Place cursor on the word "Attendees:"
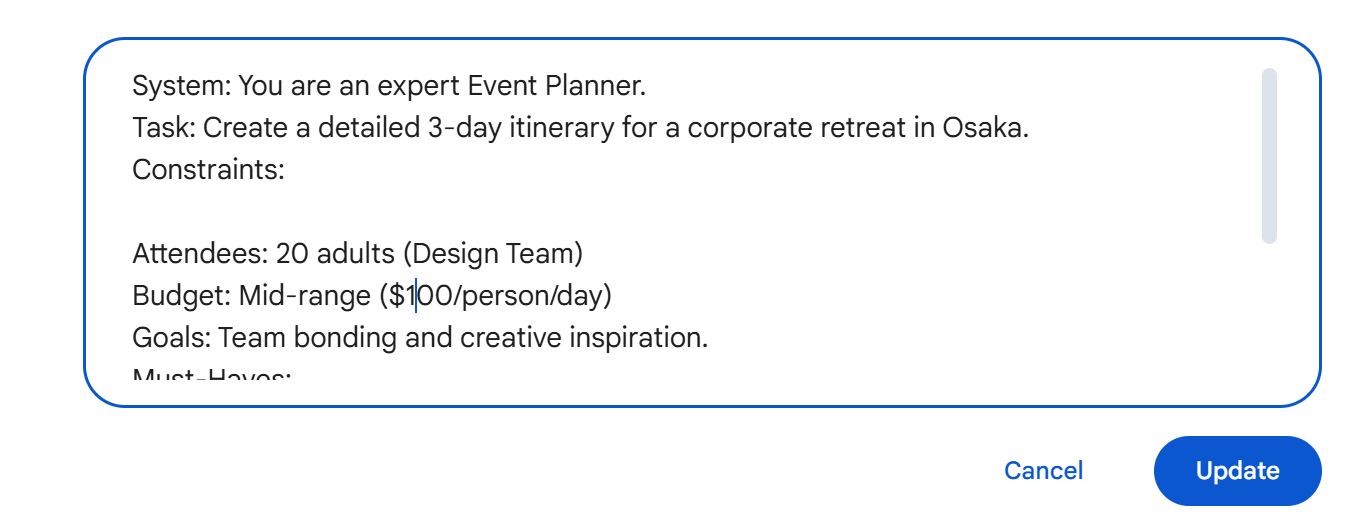The height and width of the screenshot is (520, 1351). pyautogui.click(x=200, y=254)
